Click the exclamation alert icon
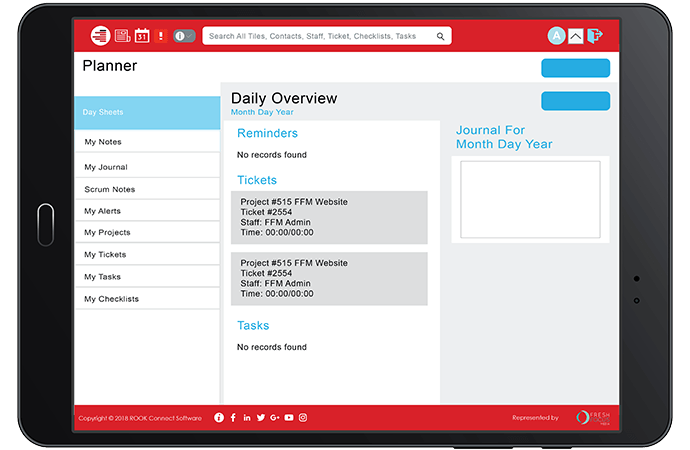Image resolution: width=690 pixels, height=450 pixels. pos(160,36)
